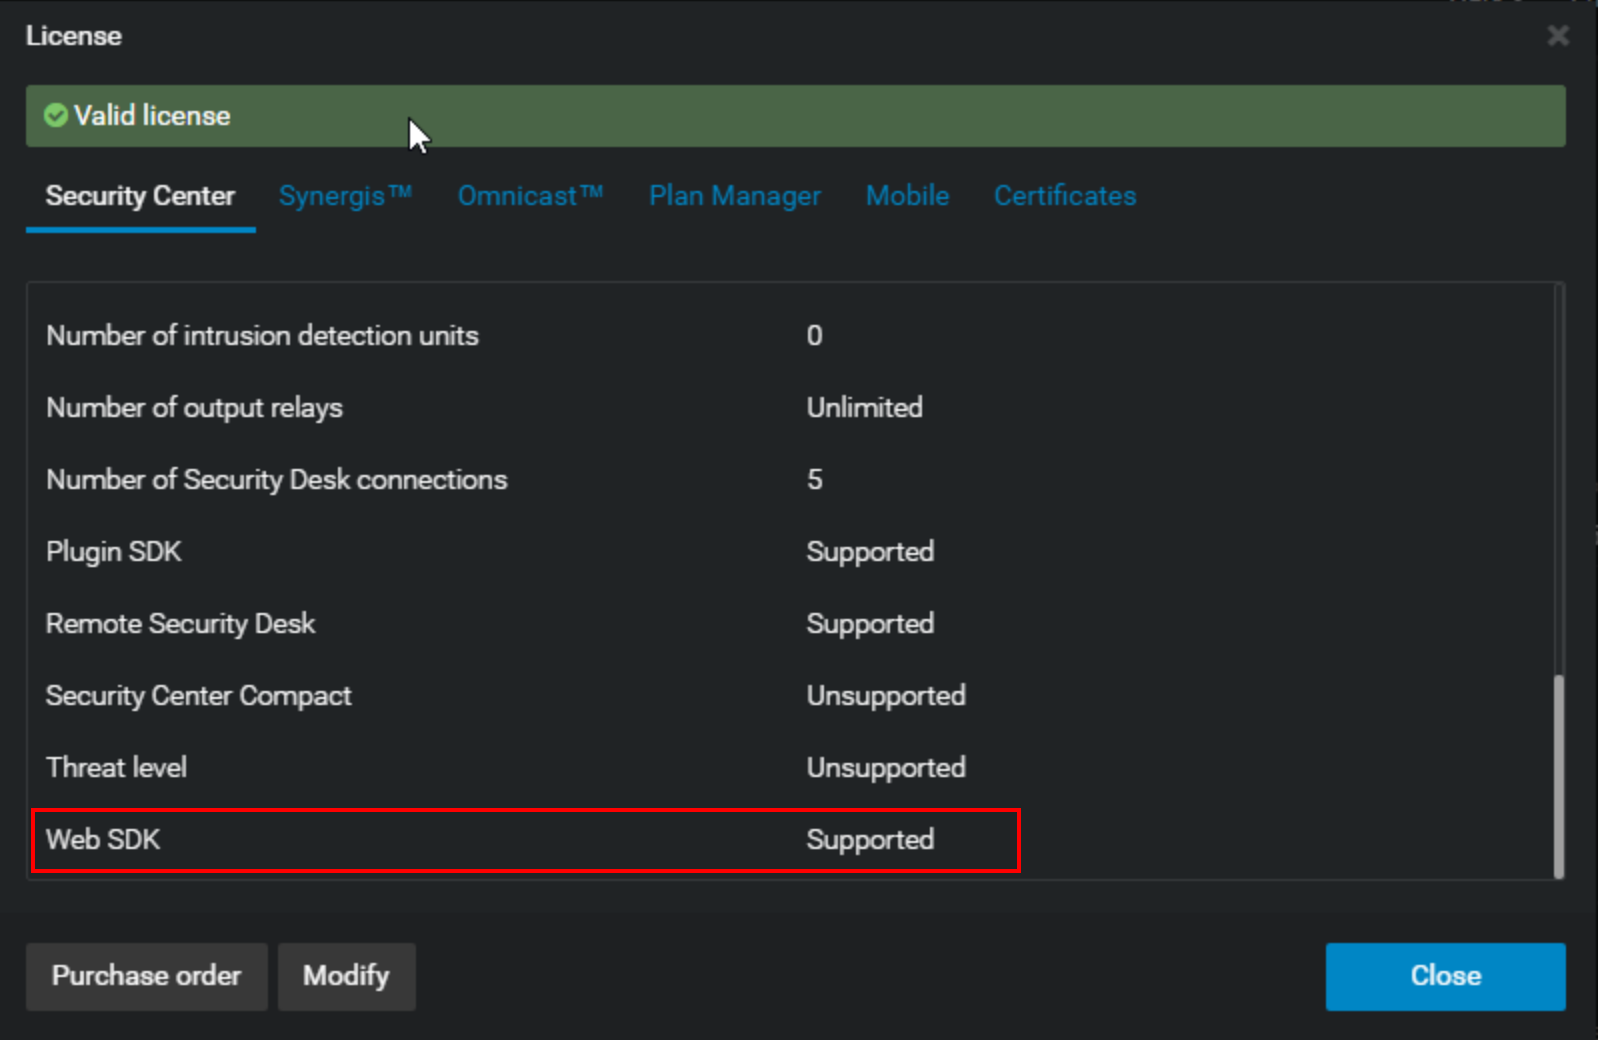The width and height of the screenshot is (1598, 1040).
Task: Click the 'License' dialog title
Action: [x=74, y=36]
